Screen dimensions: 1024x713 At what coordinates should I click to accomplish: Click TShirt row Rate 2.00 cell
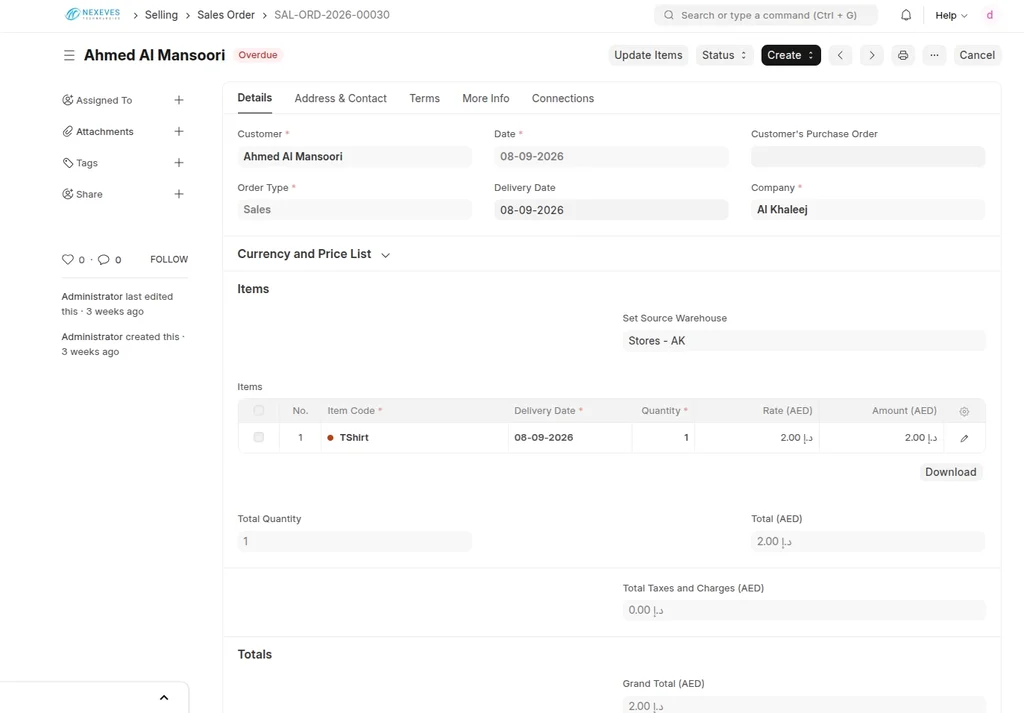click(x=757, y=437)
